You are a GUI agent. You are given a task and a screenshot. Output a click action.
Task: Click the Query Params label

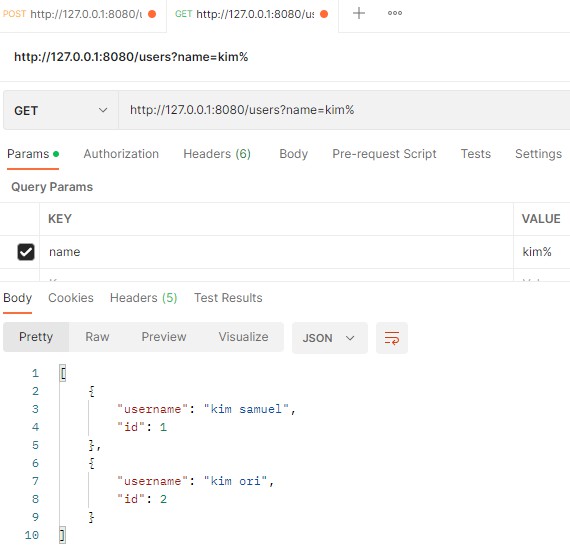tap(52, 187)
